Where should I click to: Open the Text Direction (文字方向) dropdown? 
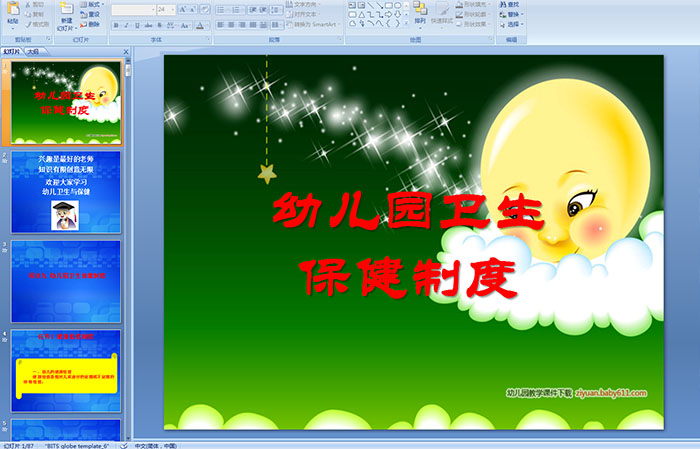click(302, 4)
